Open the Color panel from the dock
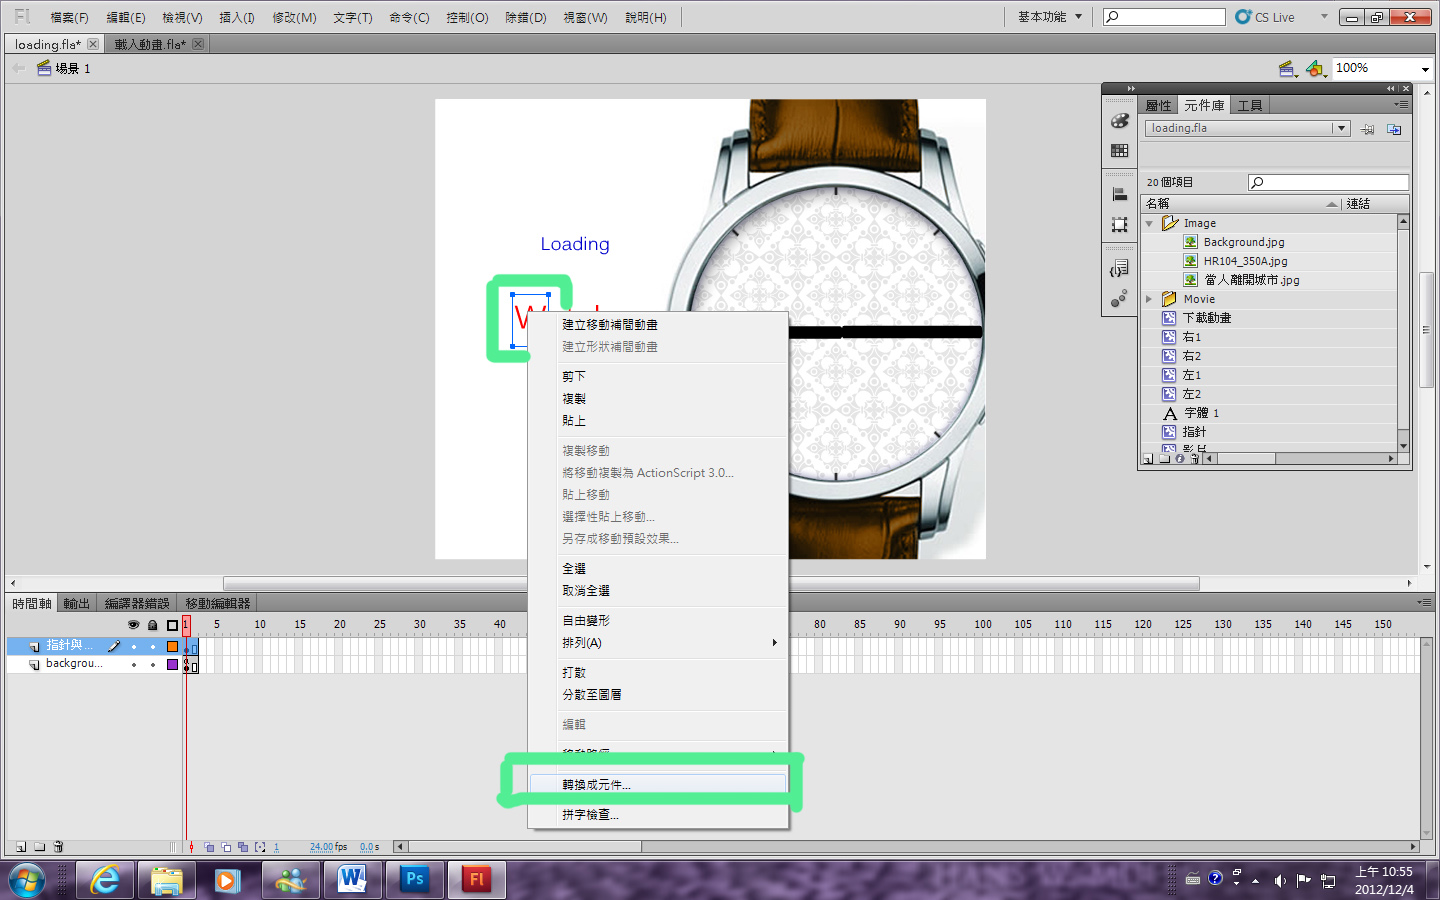Viewport: 1440px width, 900px height. (1119, 122)
